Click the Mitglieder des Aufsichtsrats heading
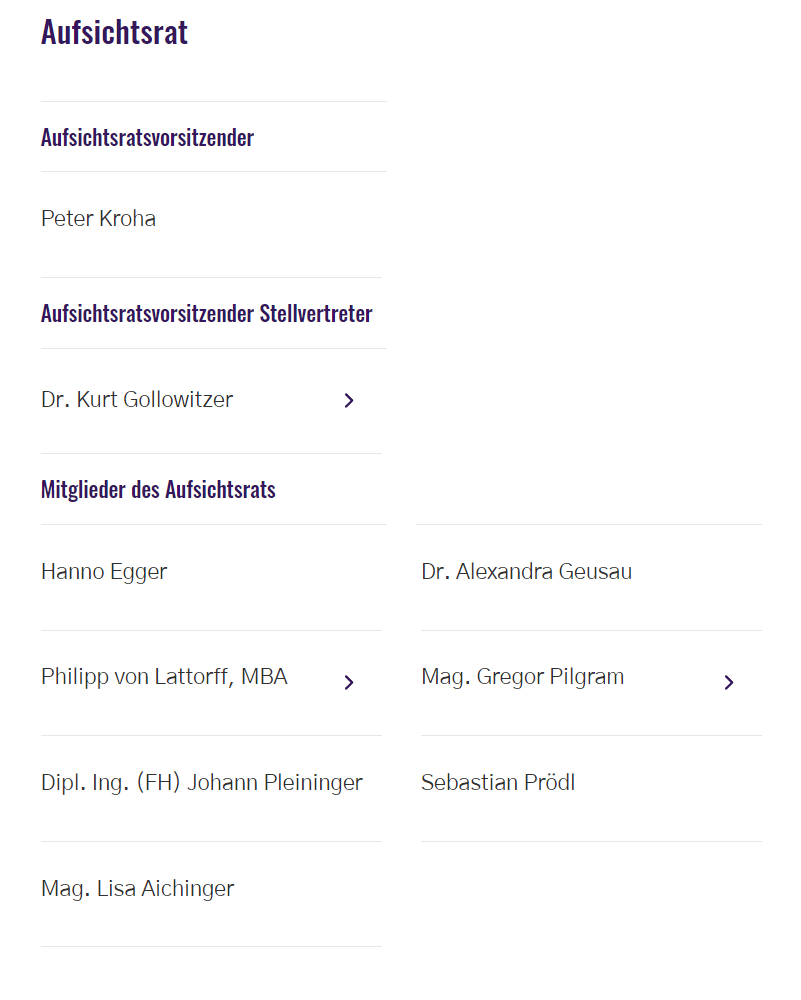This screenshot has height=1000, width=801. coord(158,490)
